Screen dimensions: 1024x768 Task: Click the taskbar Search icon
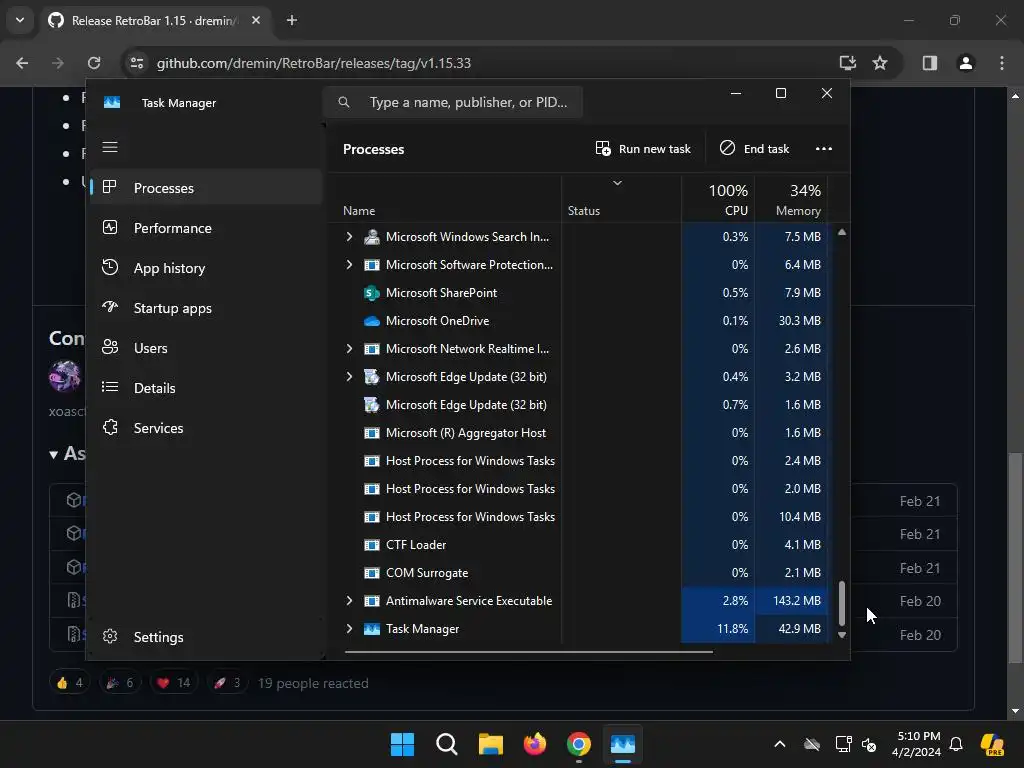pos(447,744)
